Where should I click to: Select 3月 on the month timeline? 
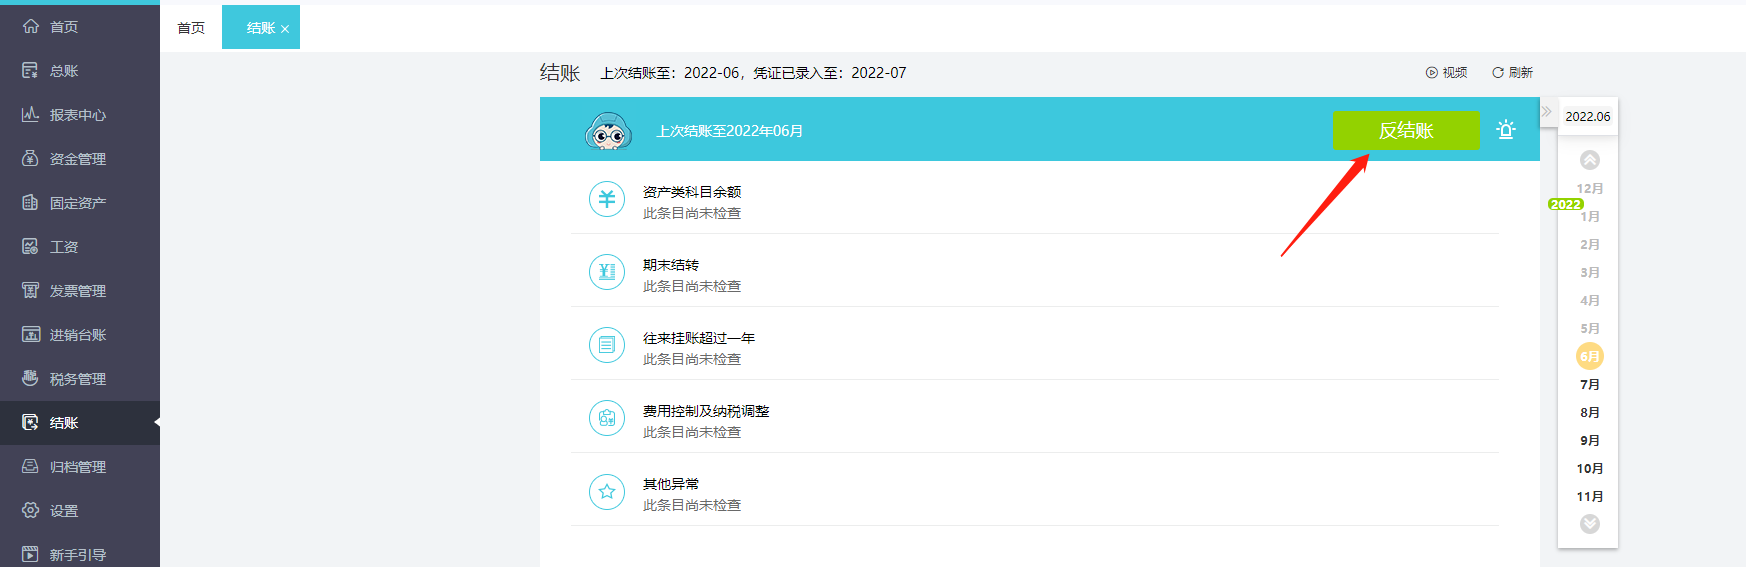point(1590,273)
